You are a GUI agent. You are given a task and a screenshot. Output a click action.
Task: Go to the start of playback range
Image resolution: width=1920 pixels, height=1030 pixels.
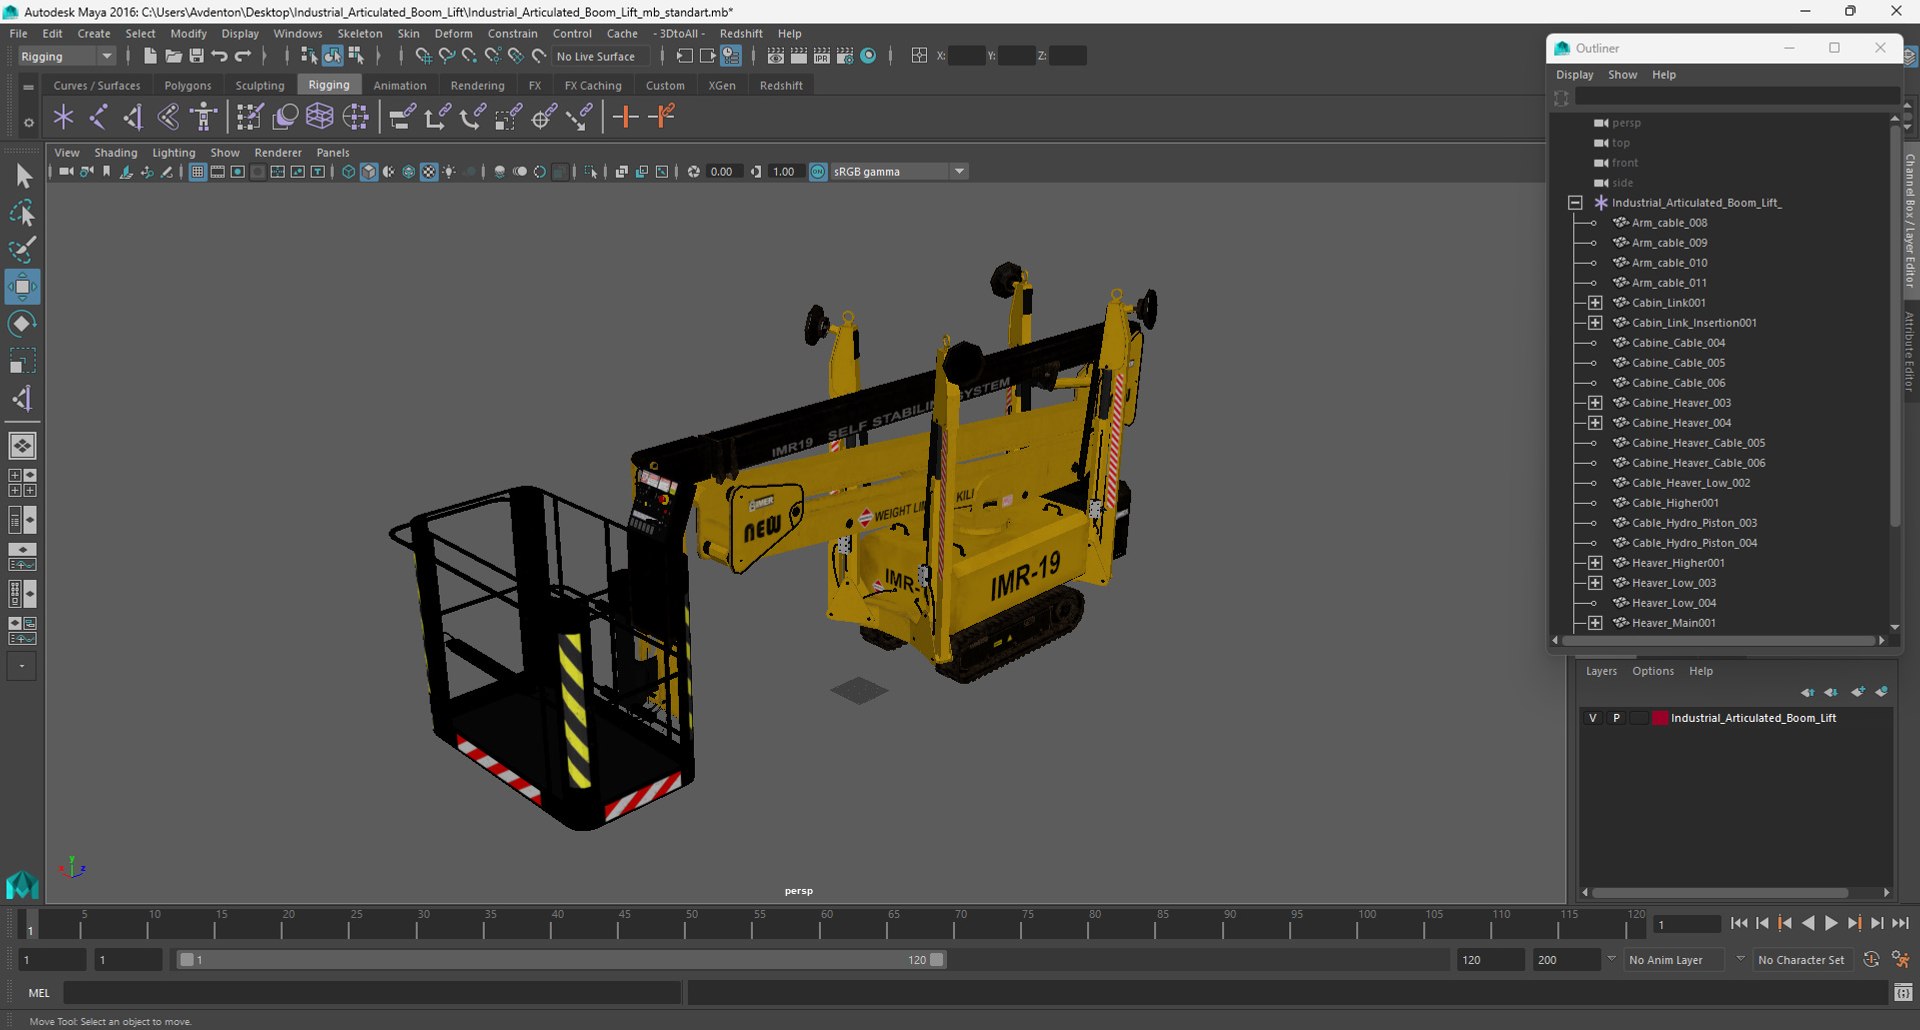[x=1738, y=924]
